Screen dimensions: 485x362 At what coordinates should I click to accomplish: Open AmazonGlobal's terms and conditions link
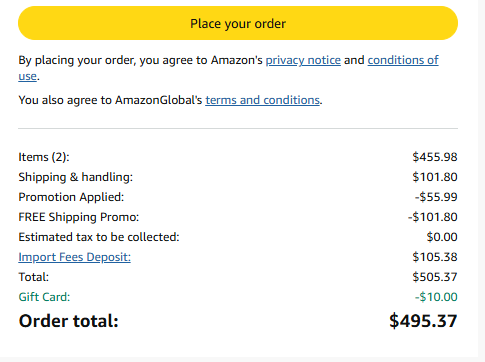[x=262, y=100]
